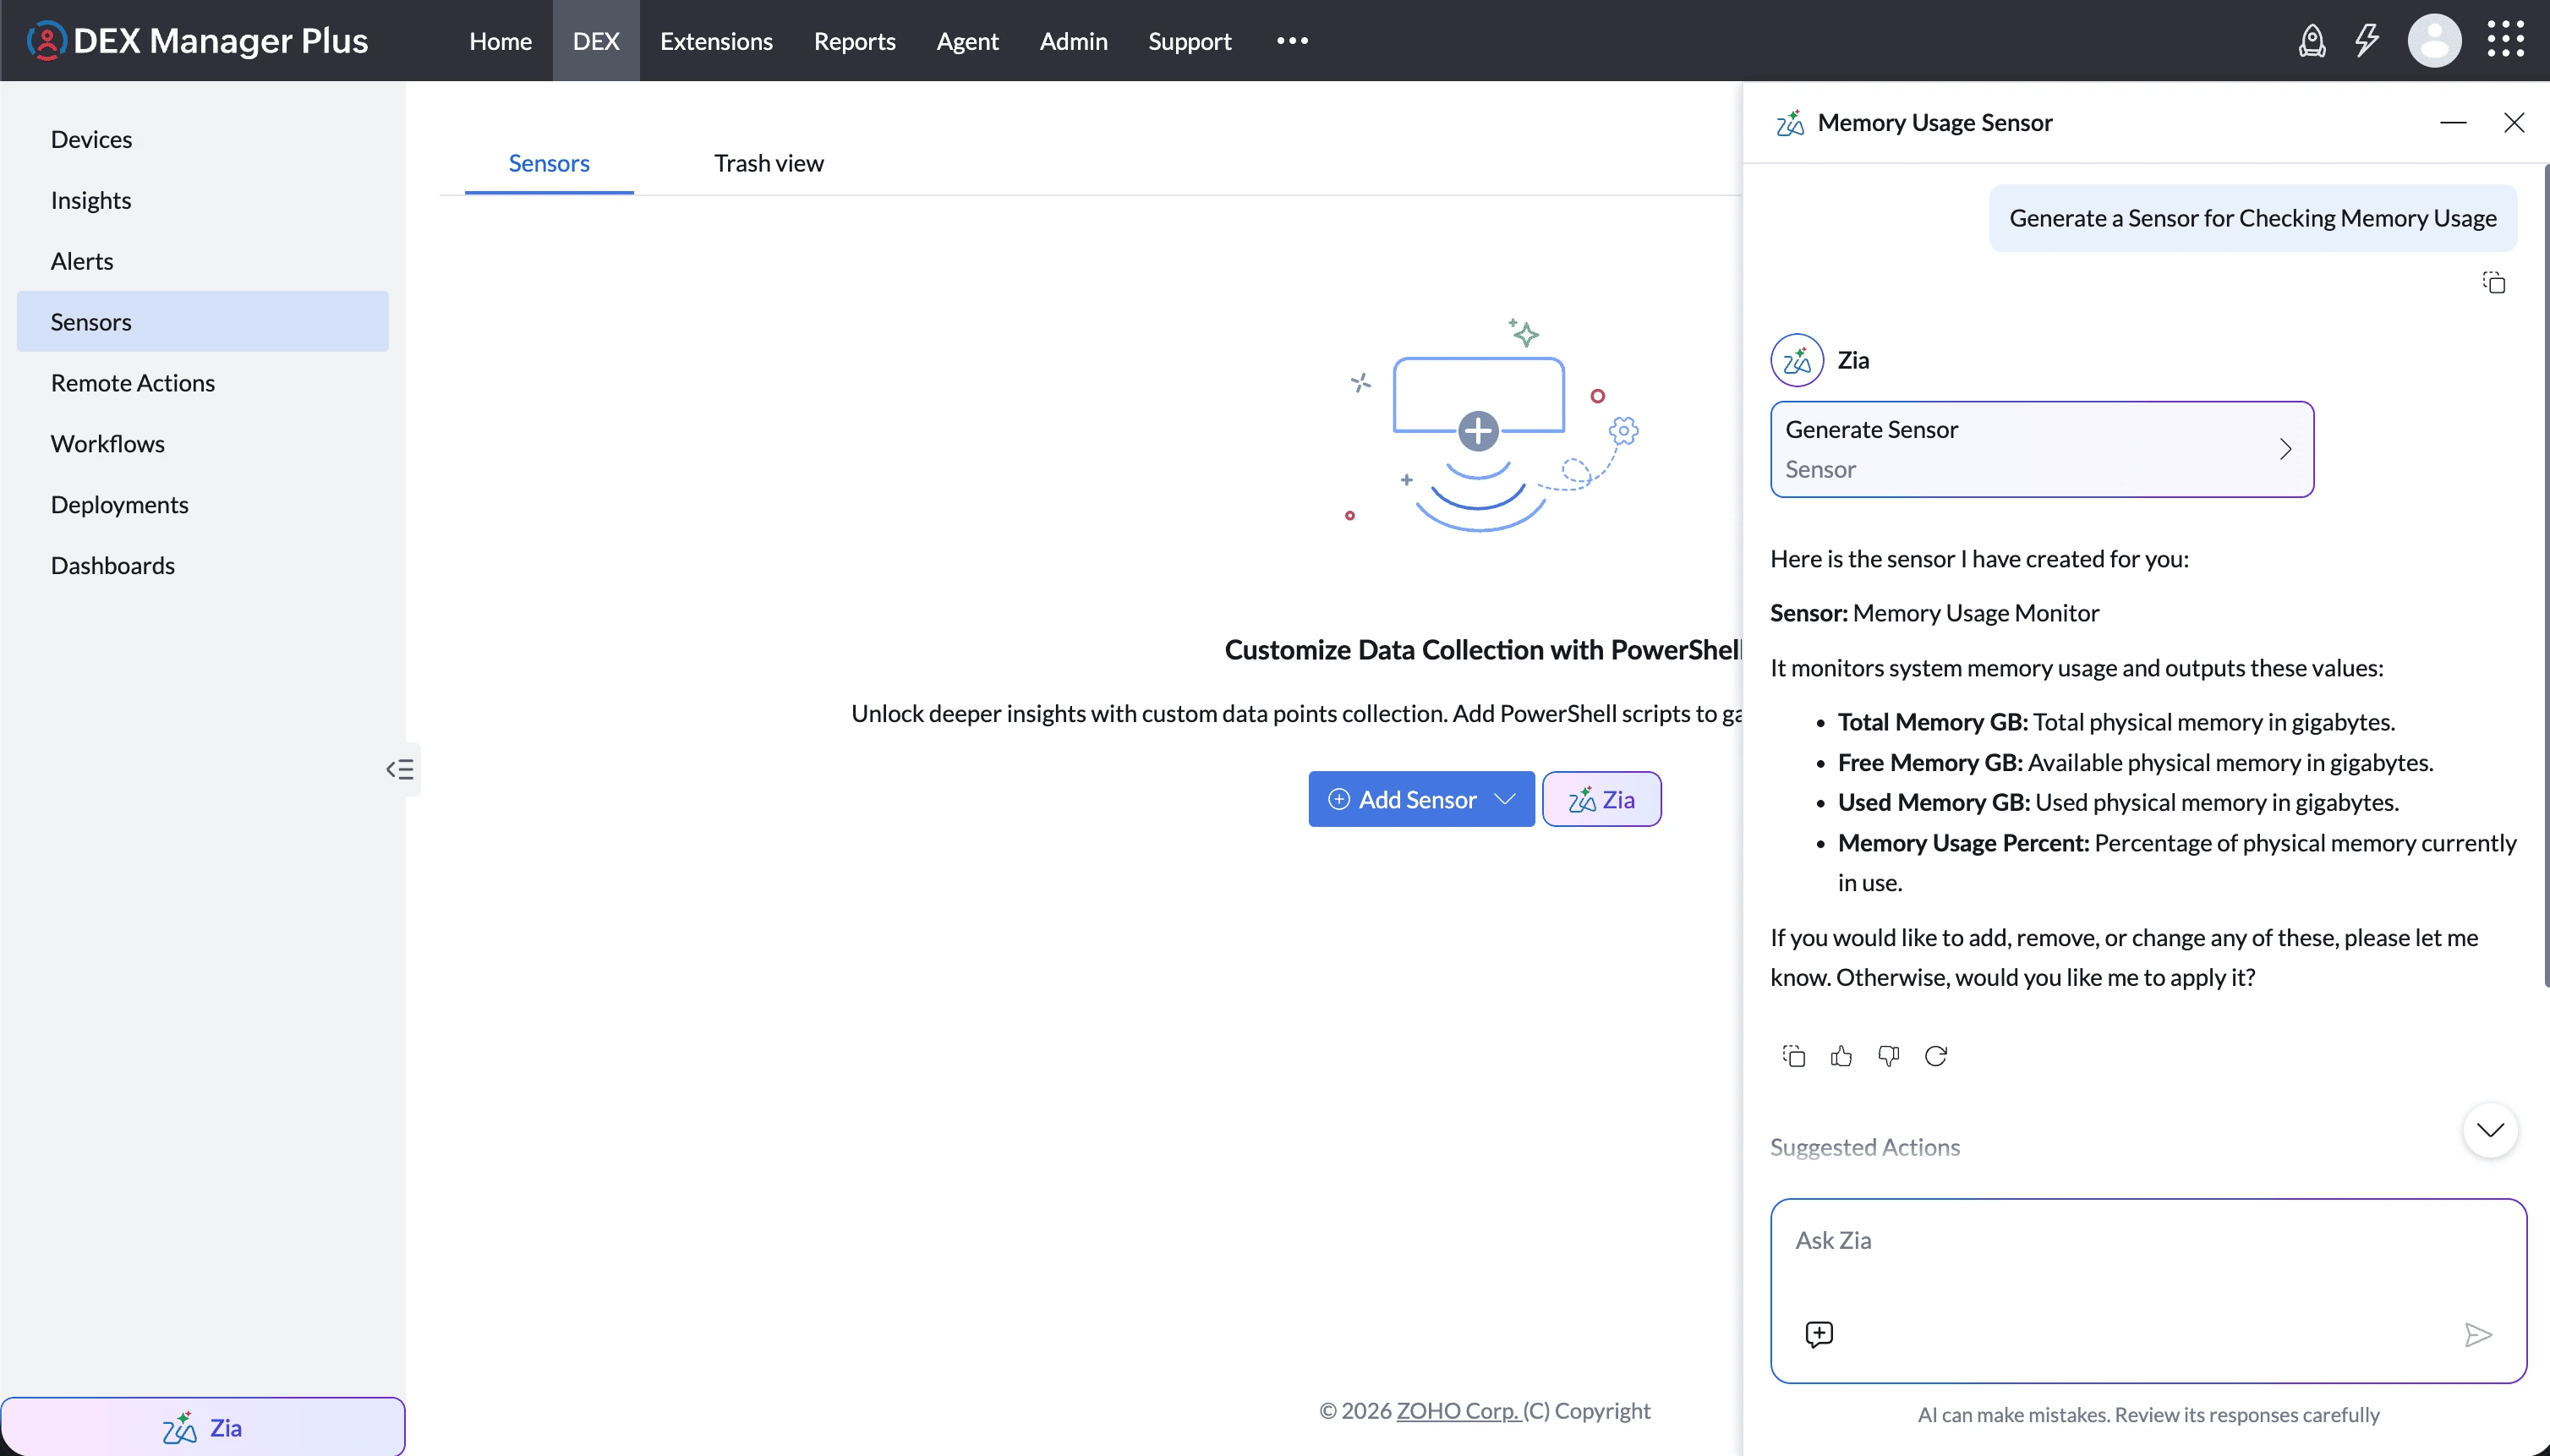Screen dimensions: 2550x1456
Task: Open the user profile avatar
Action: pos(2434,41)
